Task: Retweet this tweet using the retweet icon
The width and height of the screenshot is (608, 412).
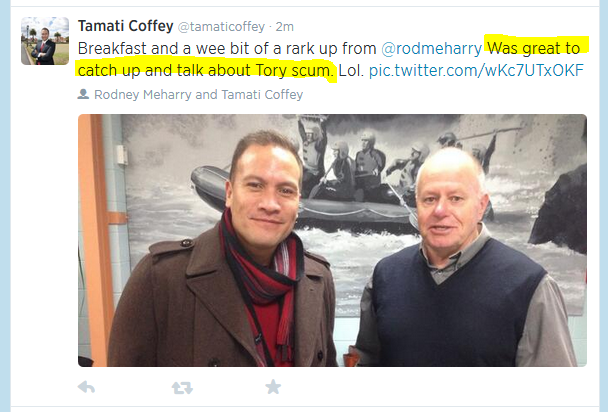Action: tap(182, 387)
